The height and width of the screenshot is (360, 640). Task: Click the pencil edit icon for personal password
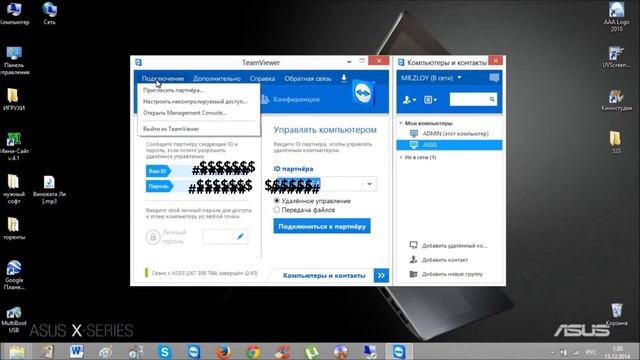(x=240, y=236)
